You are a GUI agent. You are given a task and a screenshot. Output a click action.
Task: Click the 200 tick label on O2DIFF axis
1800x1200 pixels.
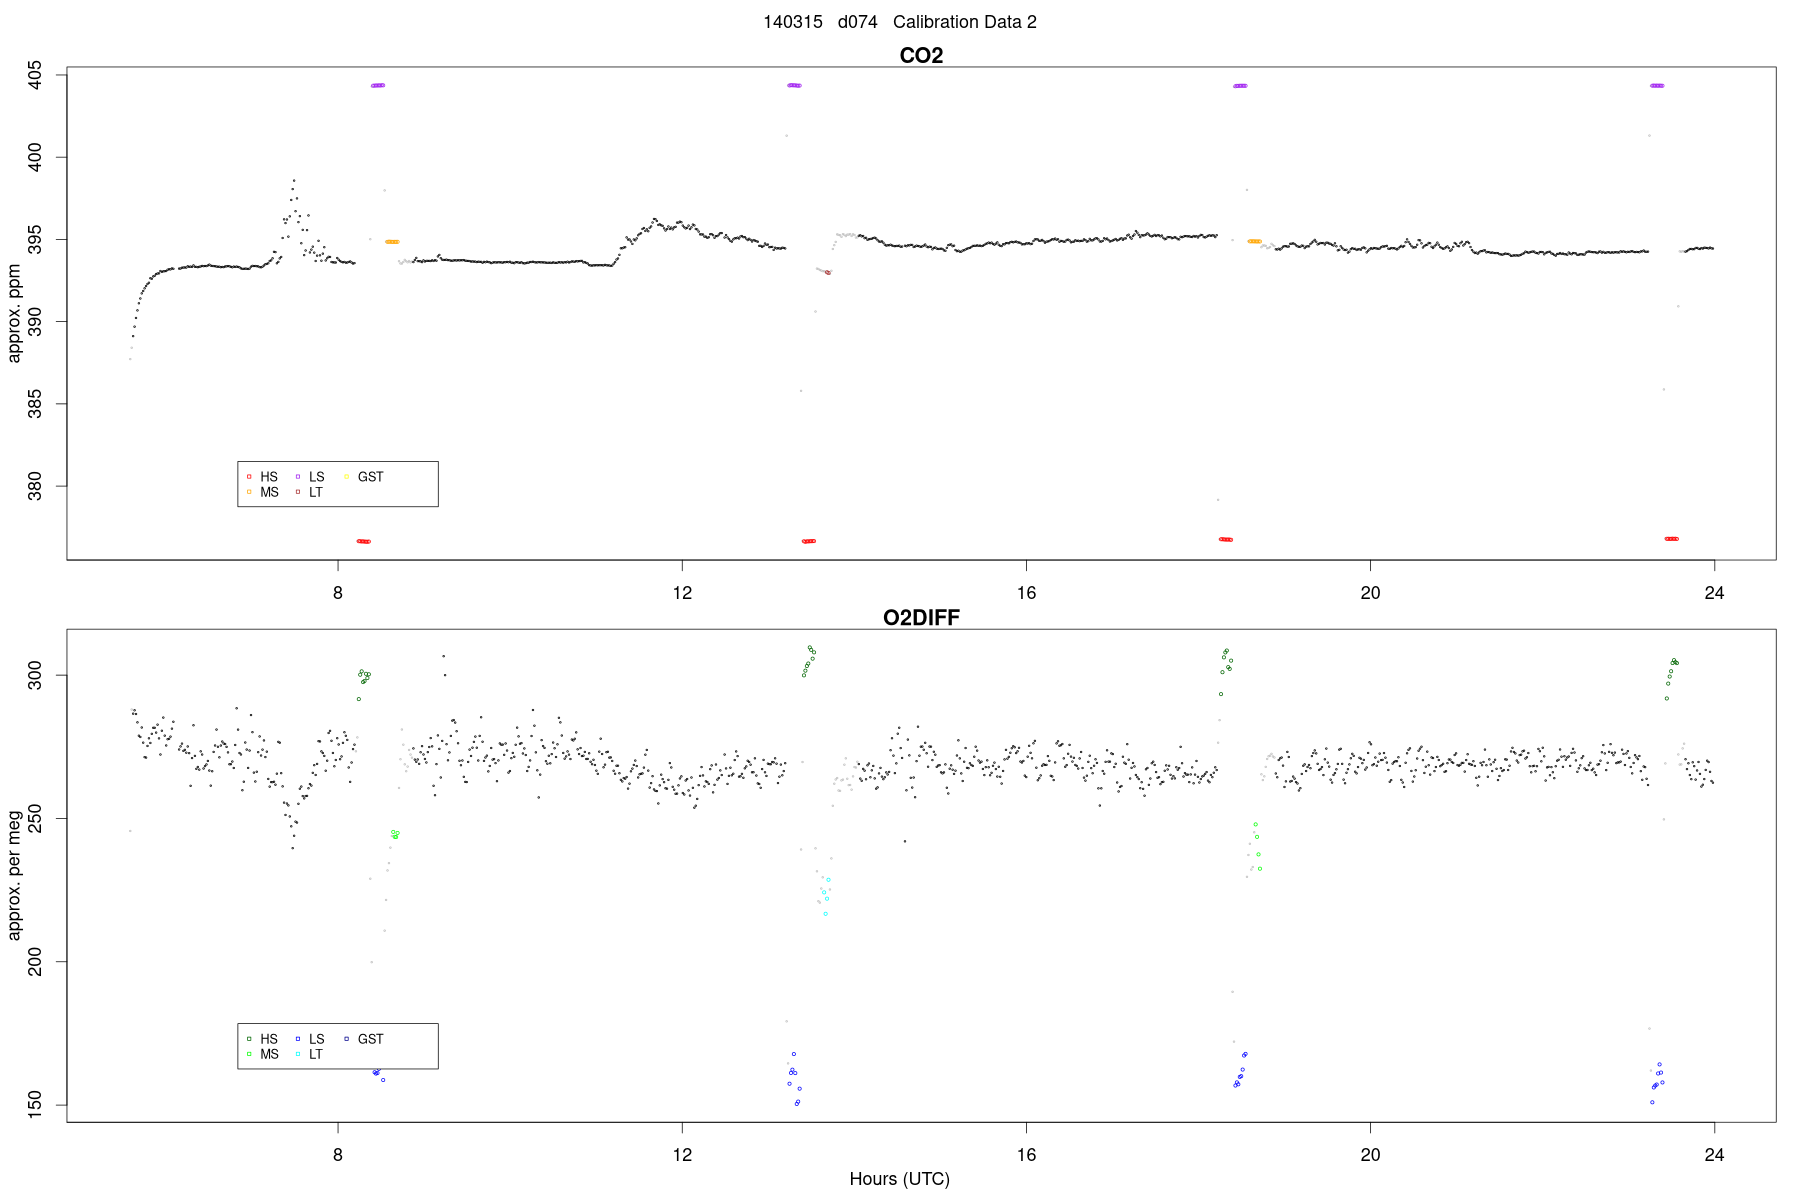(35, 962)
